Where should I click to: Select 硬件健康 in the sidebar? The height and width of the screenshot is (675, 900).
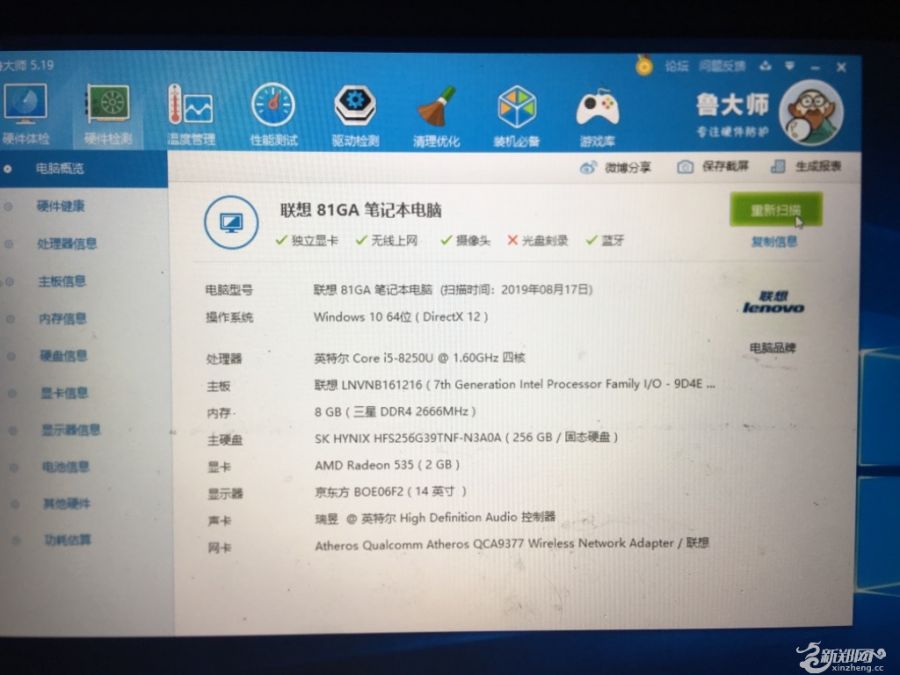pyautogui.click(x=61, y=205)
